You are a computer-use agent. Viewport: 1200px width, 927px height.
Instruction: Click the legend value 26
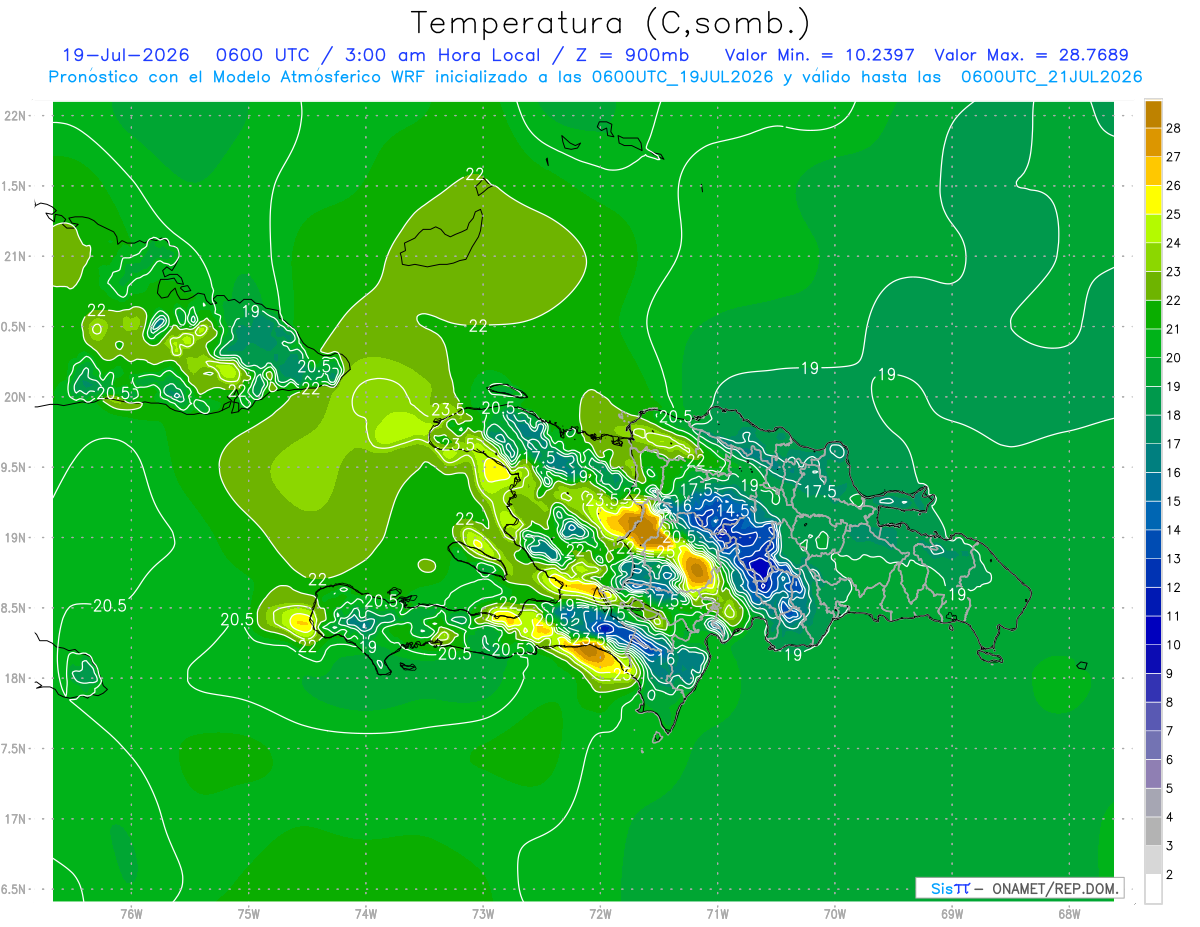[x=1174, y=185]
